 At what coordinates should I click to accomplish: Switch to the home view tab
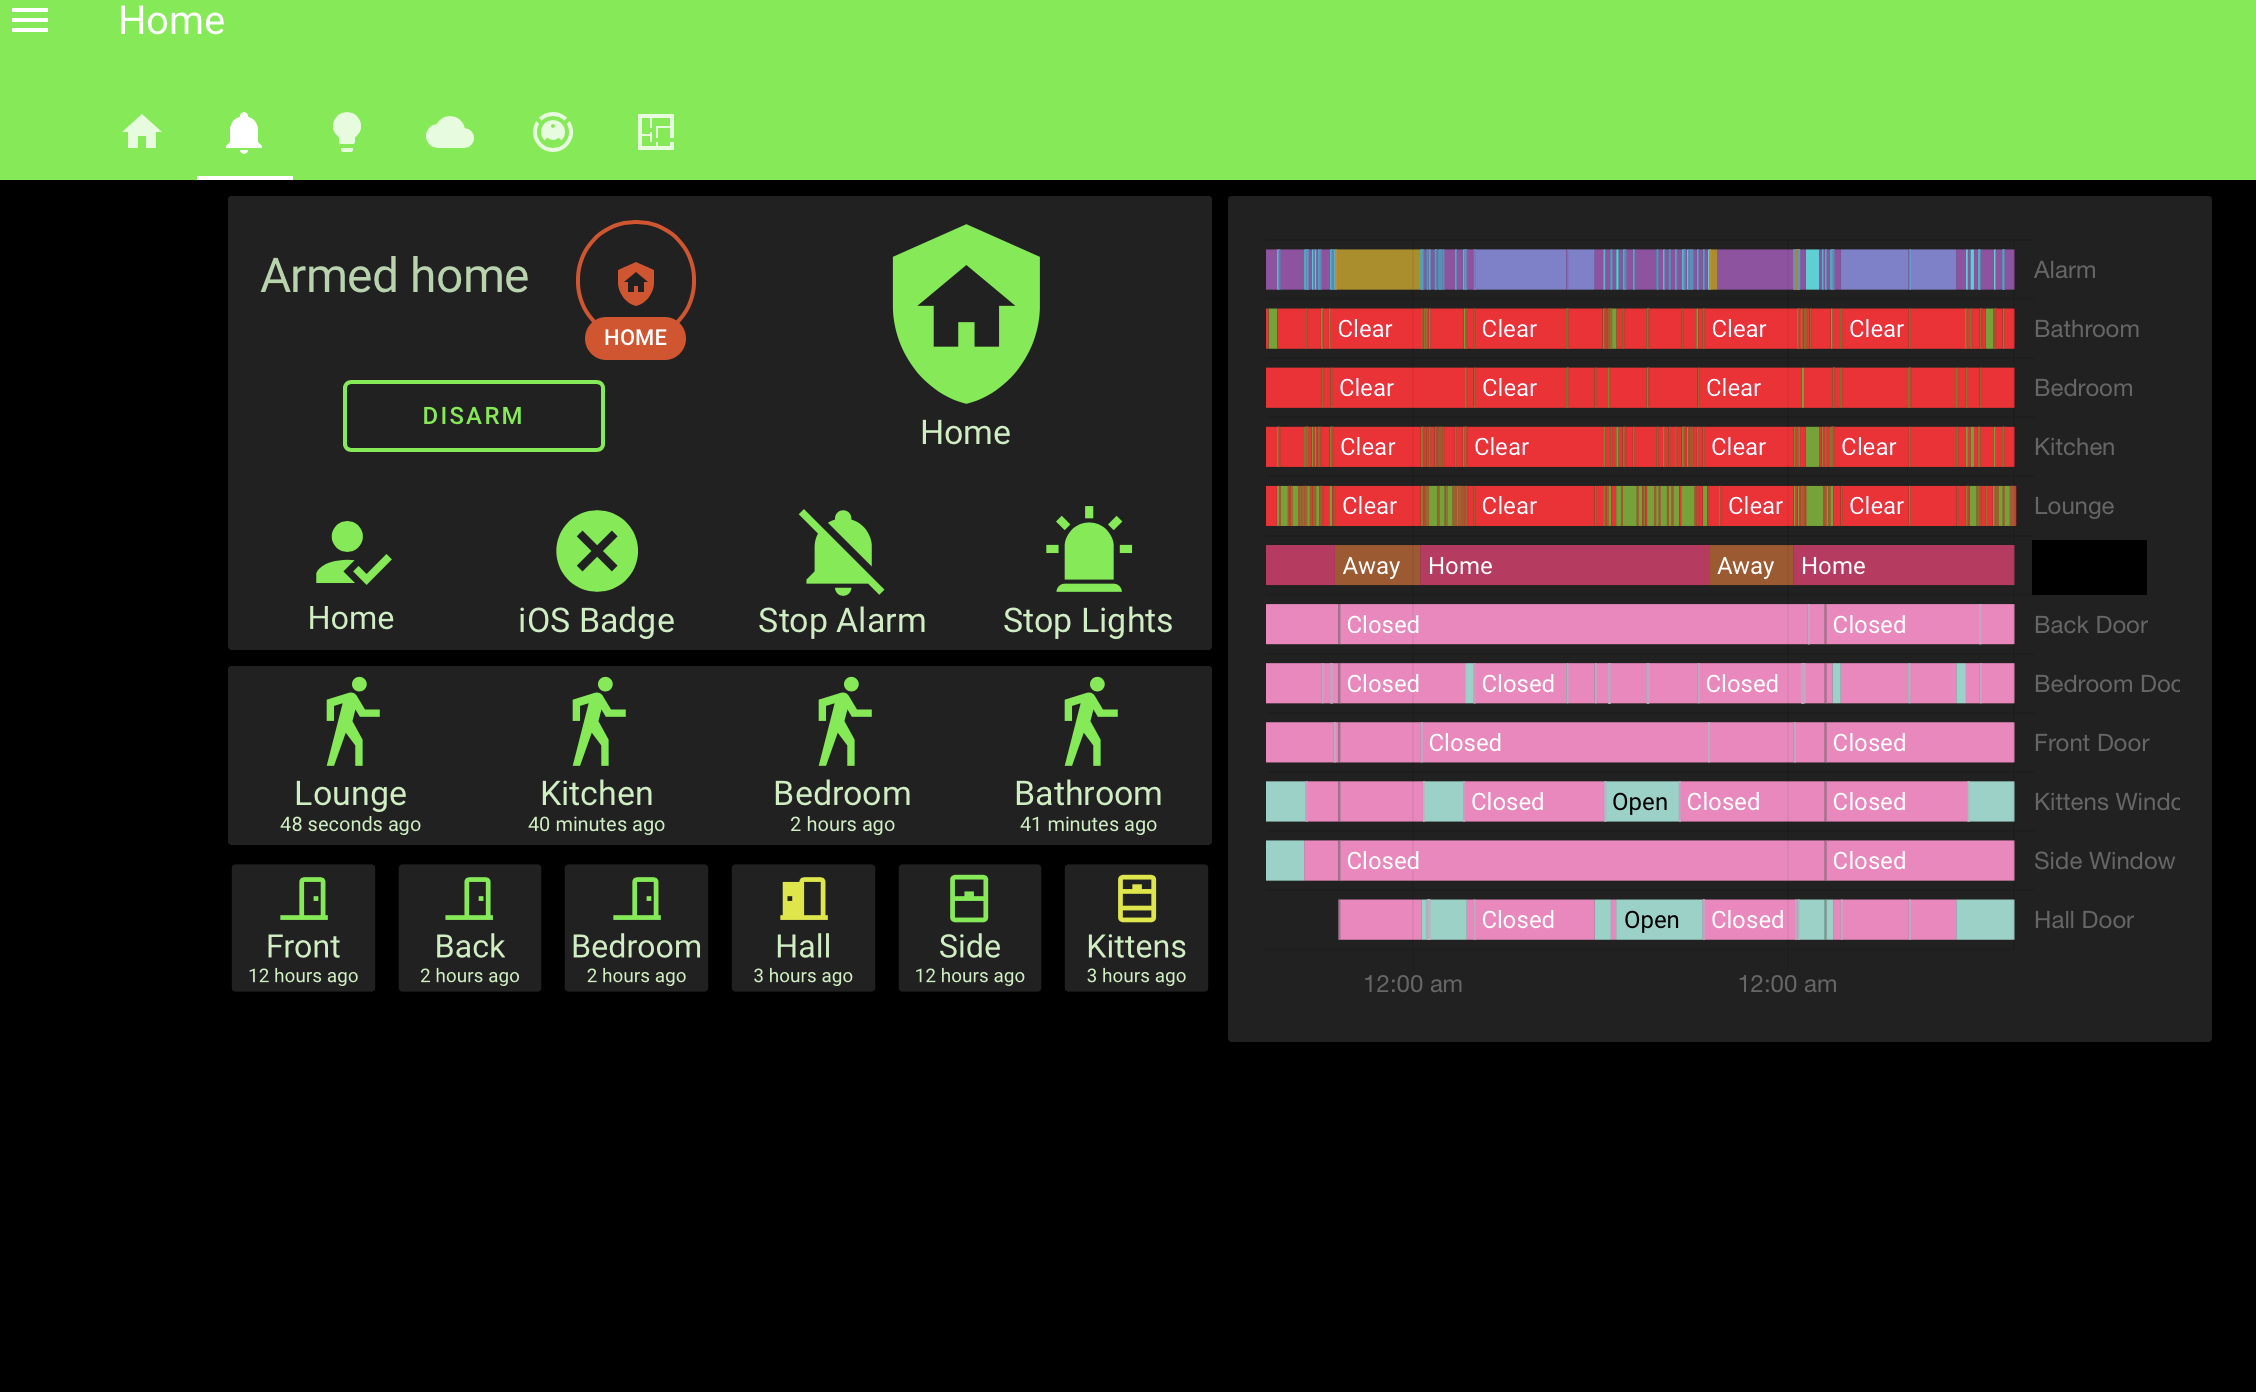(x=142, y=132)
